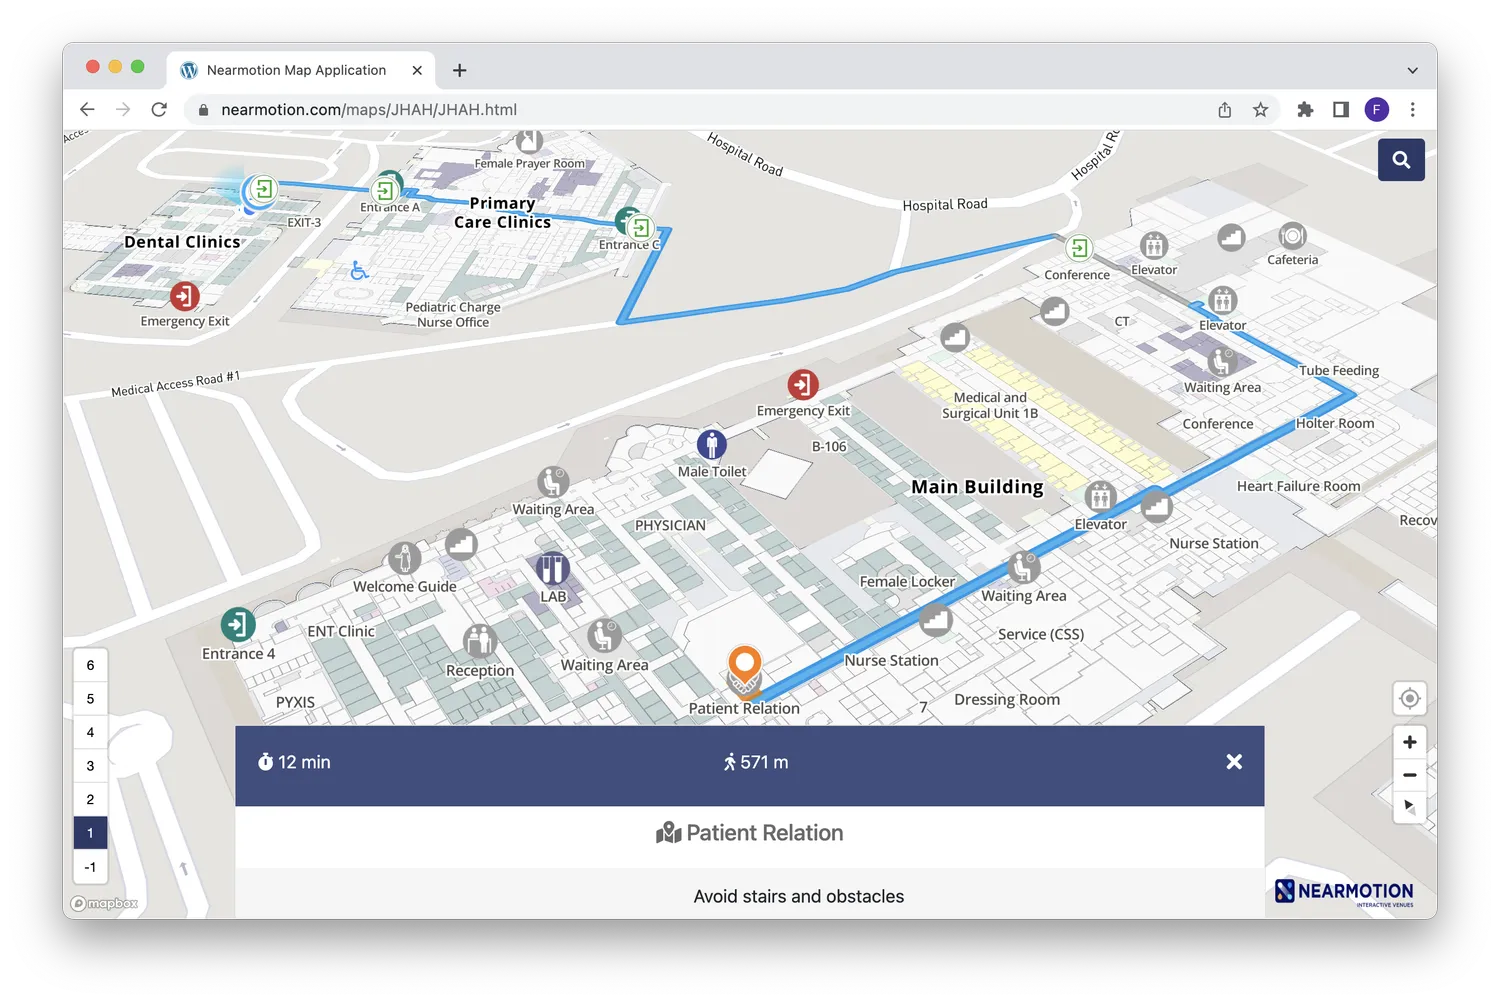Open a new browser tab
Screen dimensions: 1500x1002
click(460, 70)
